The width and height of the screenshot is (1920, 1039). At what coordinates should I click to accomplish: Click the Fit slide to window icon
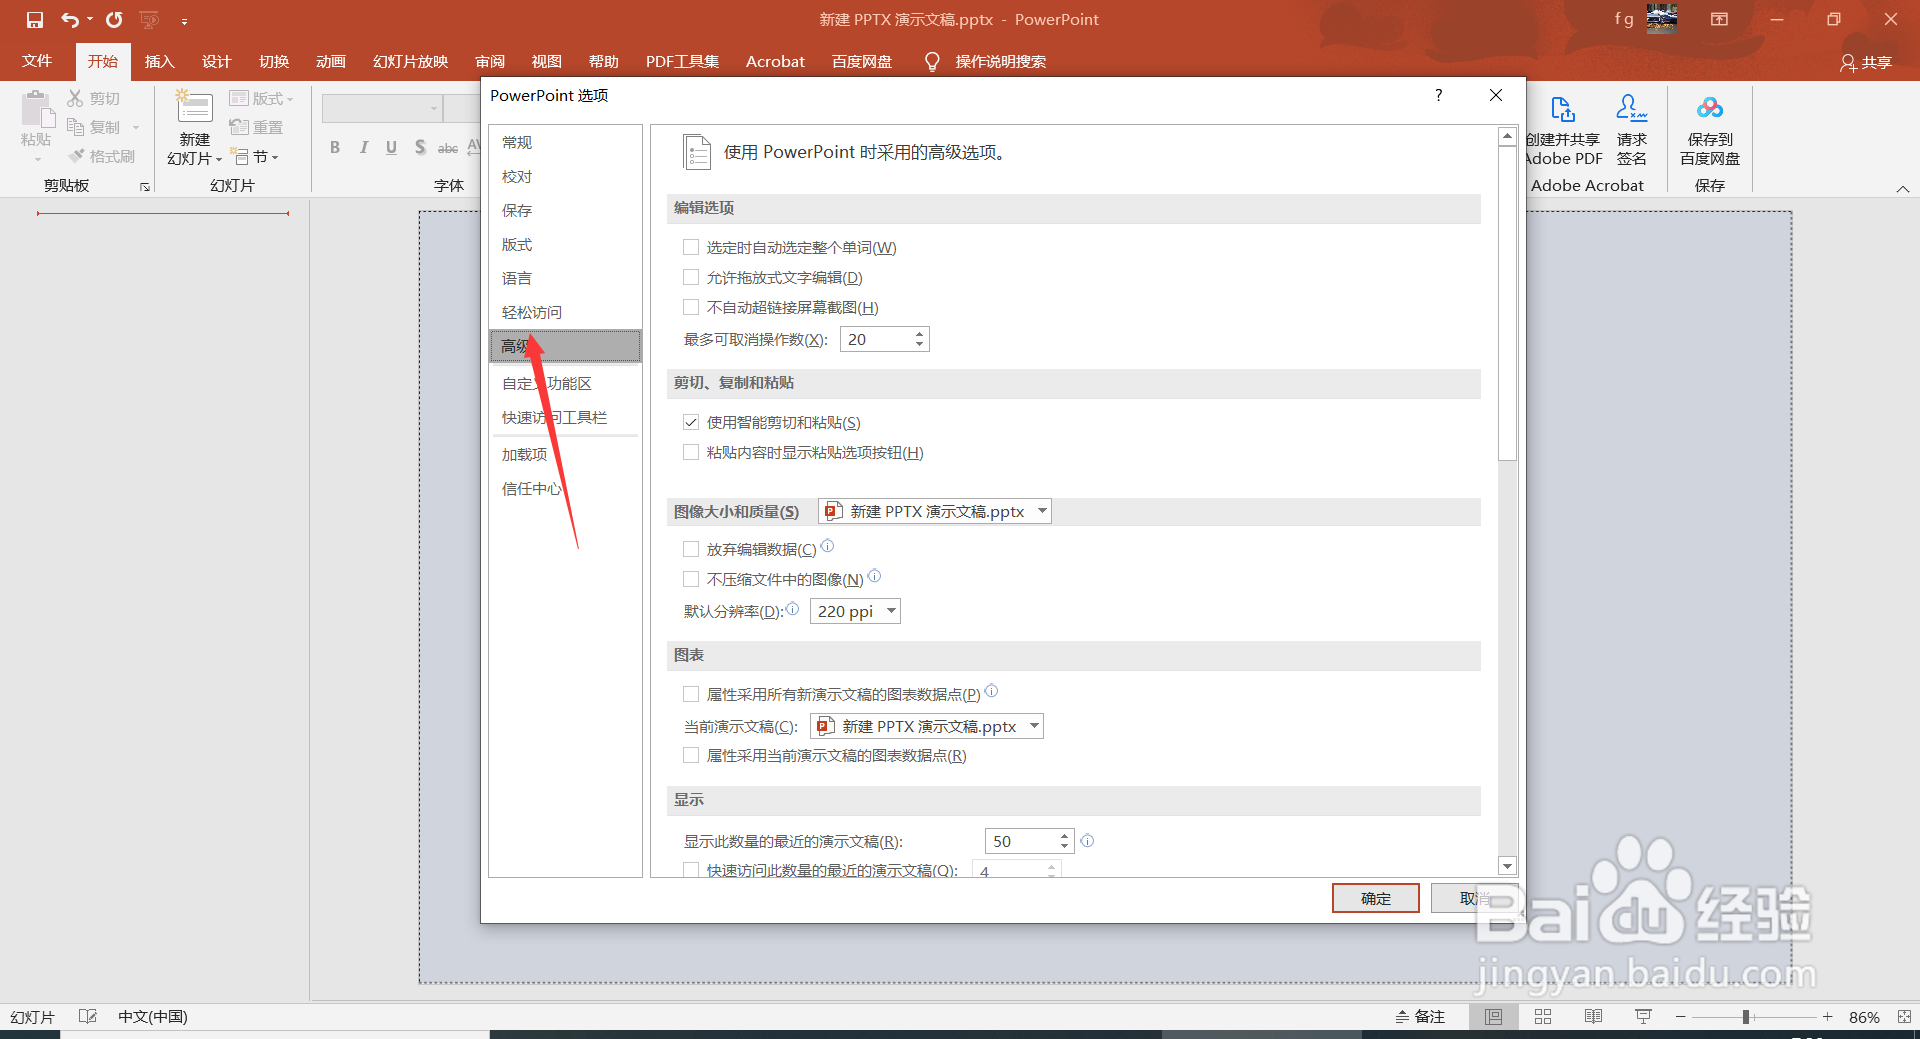coord(1904,1017)
